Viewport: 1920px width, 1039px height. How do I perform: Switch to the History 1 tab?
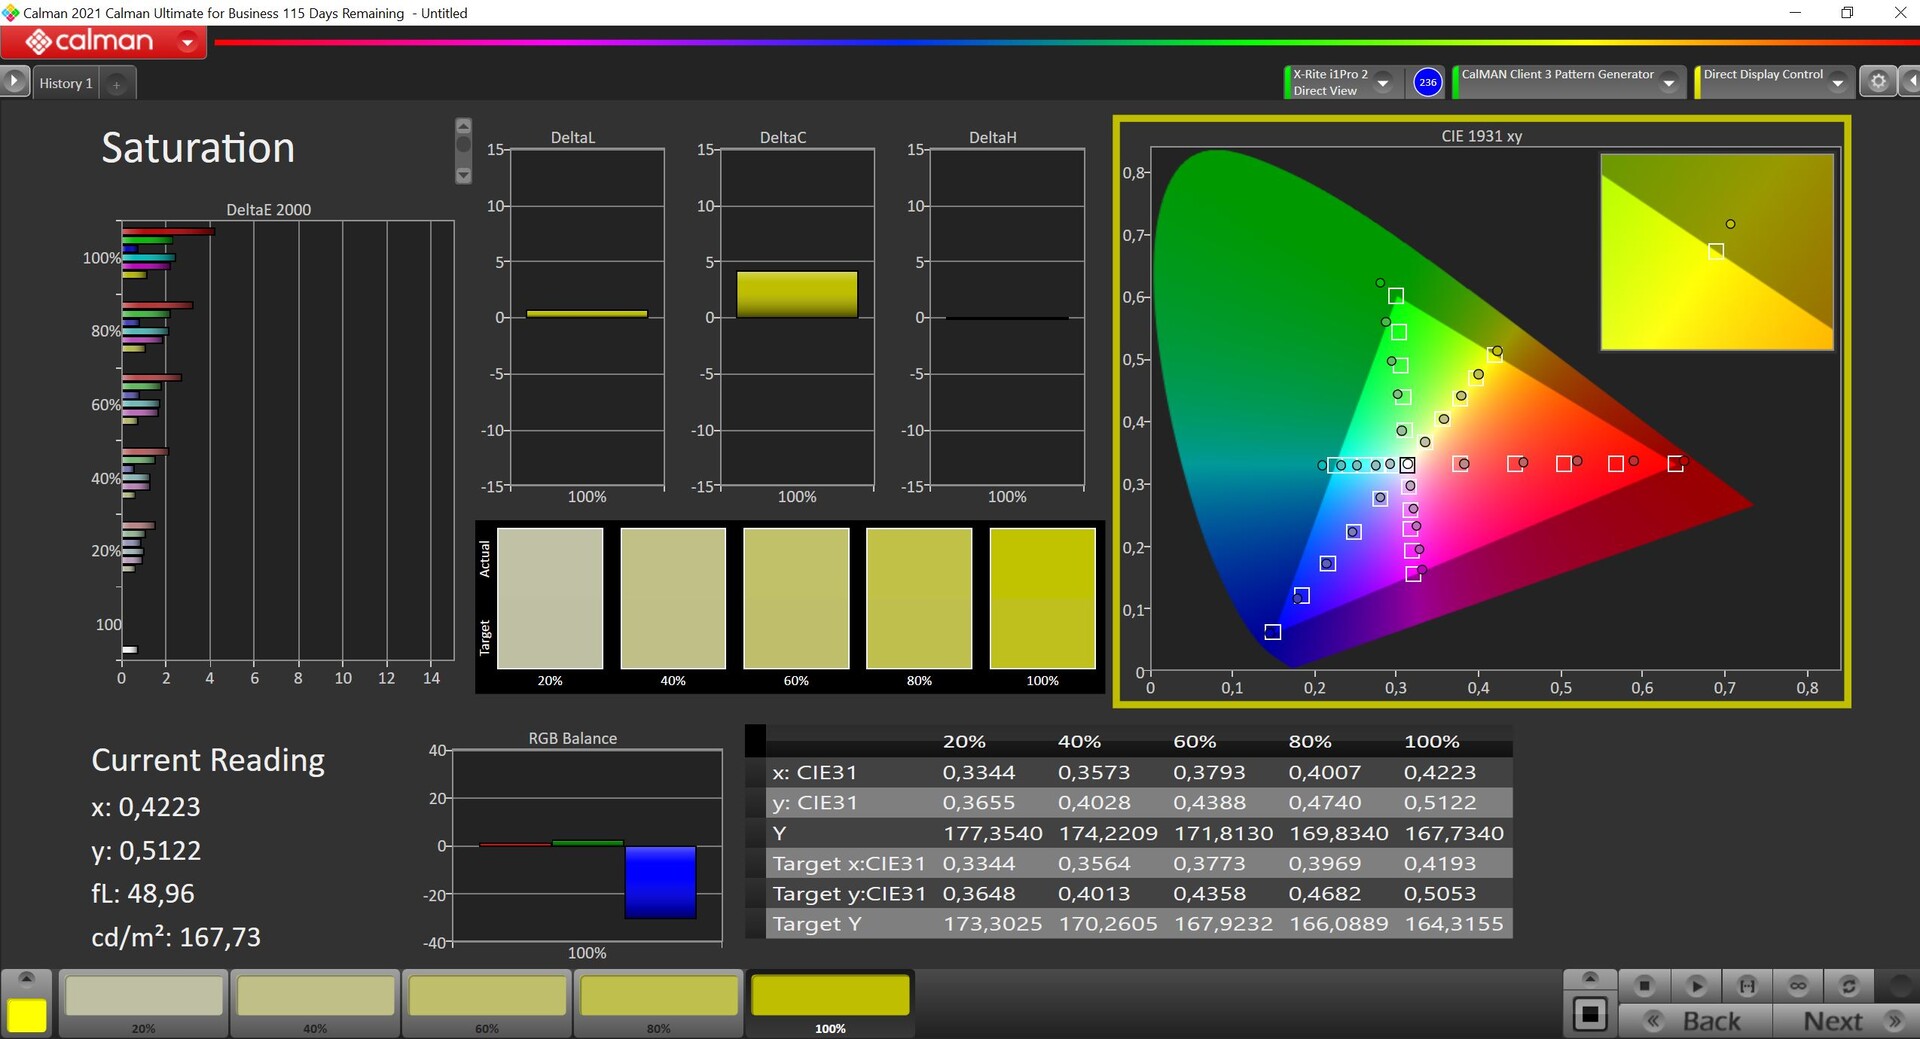[x=66, y=84]
